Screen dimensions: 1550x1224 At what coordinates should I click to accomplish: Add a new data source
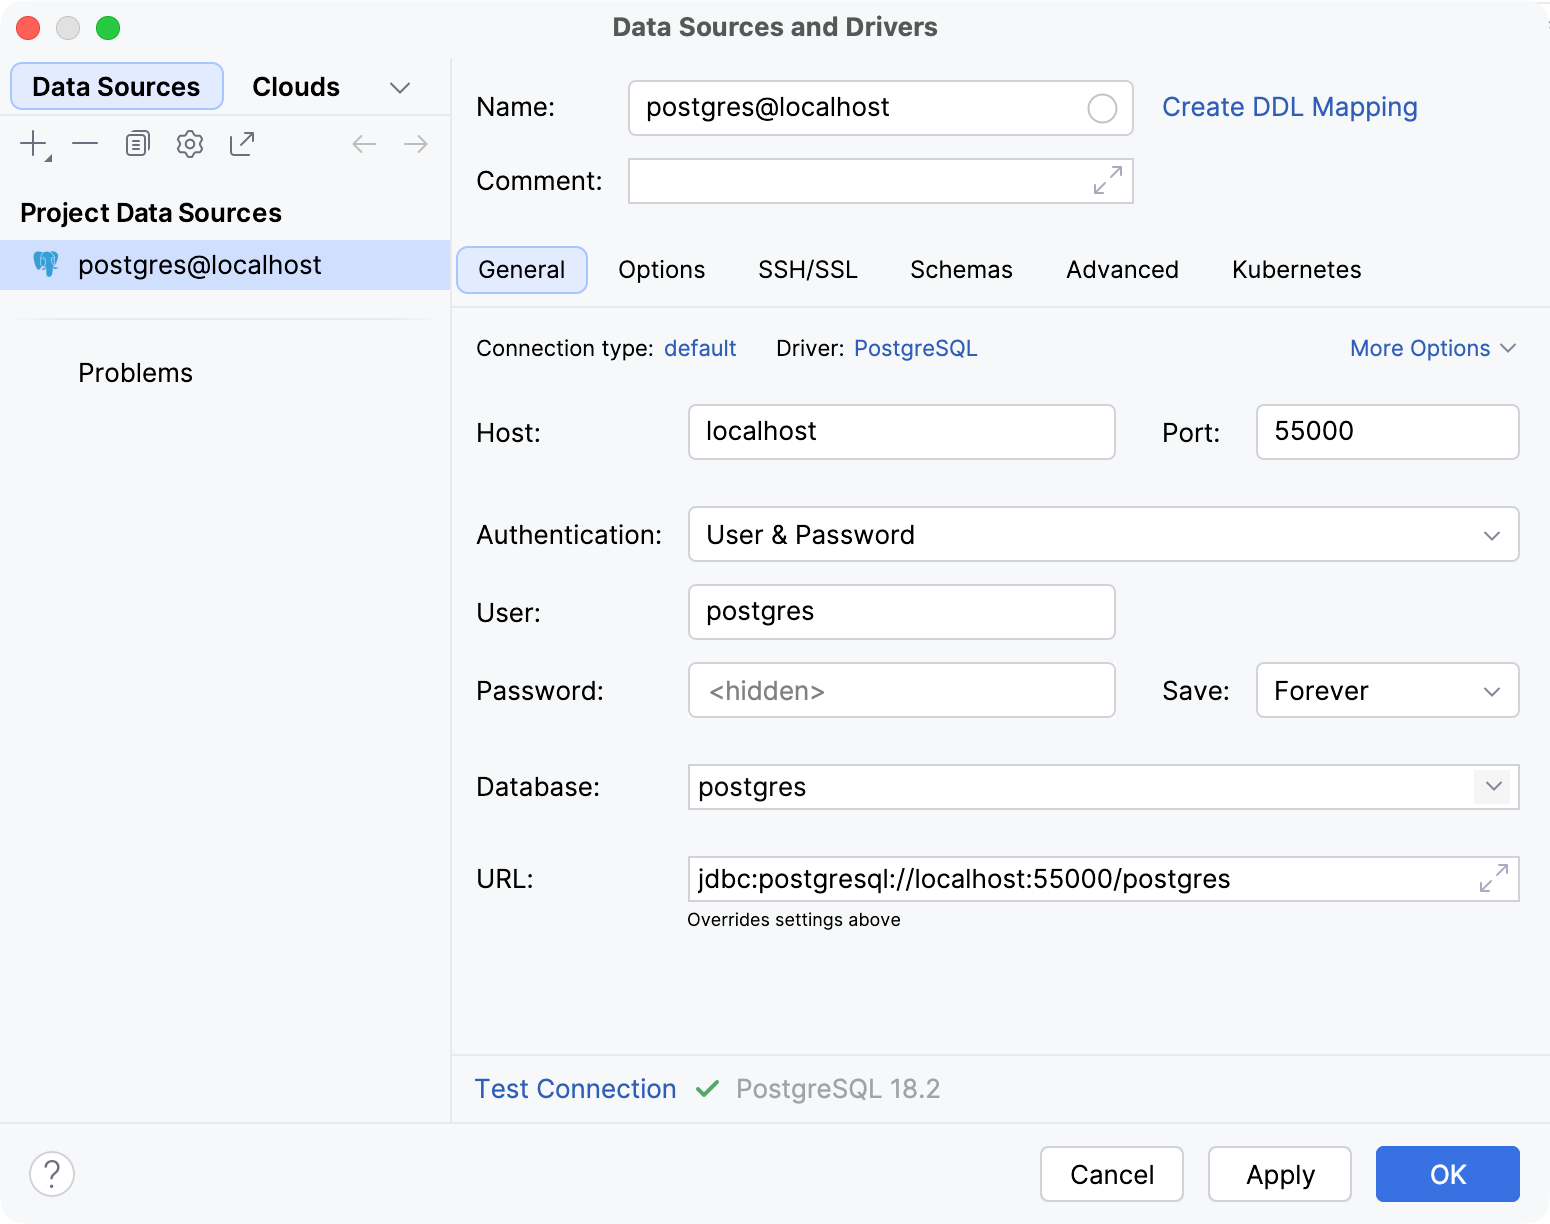(x=32, y=144)
